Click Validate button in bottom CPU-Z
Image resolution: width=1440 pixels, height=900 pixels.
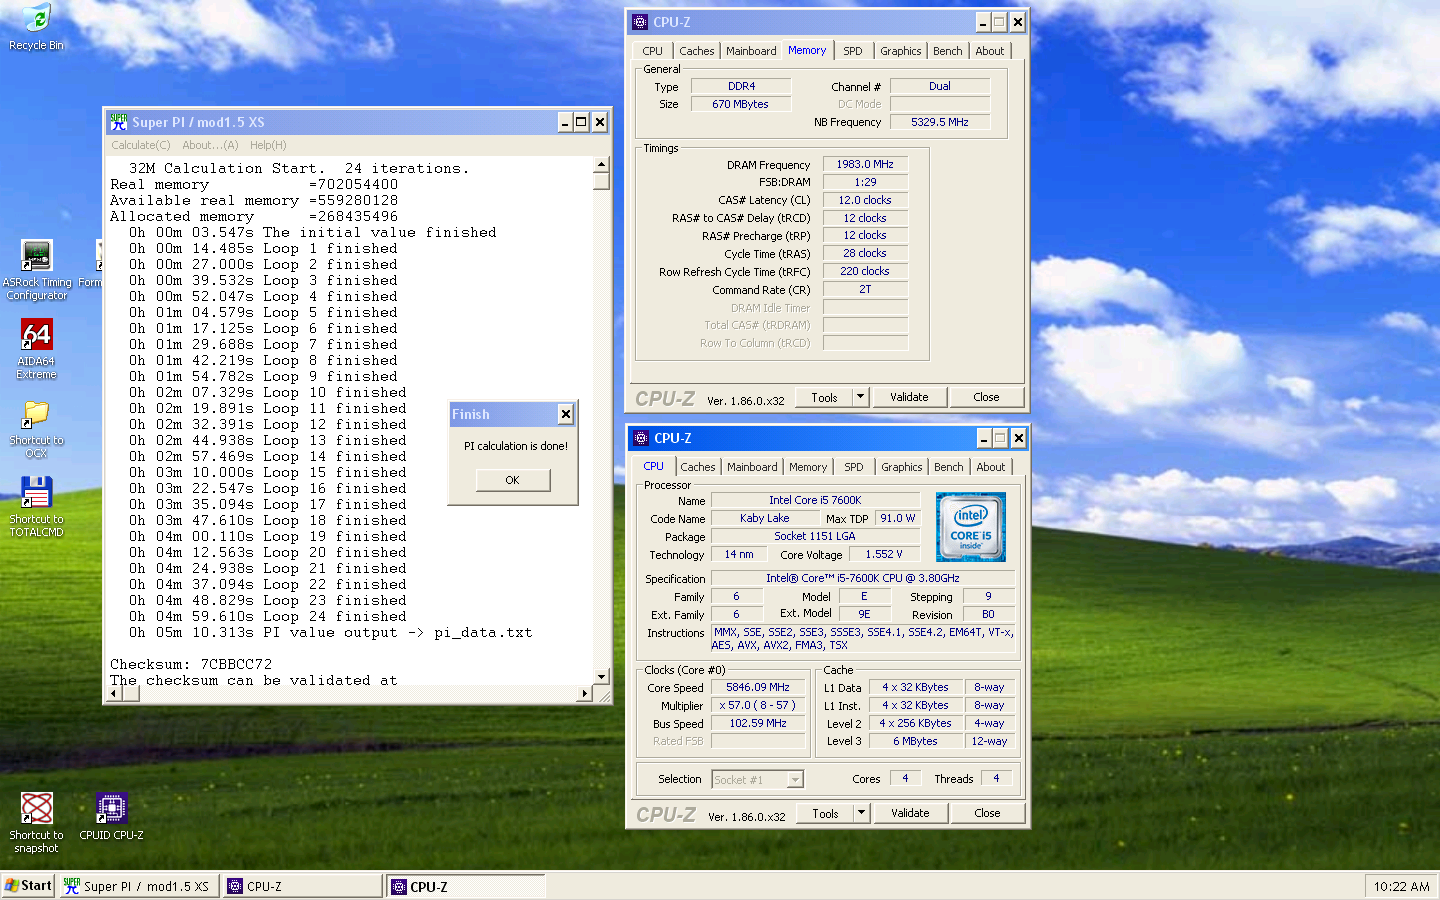[x=910, y=813]
